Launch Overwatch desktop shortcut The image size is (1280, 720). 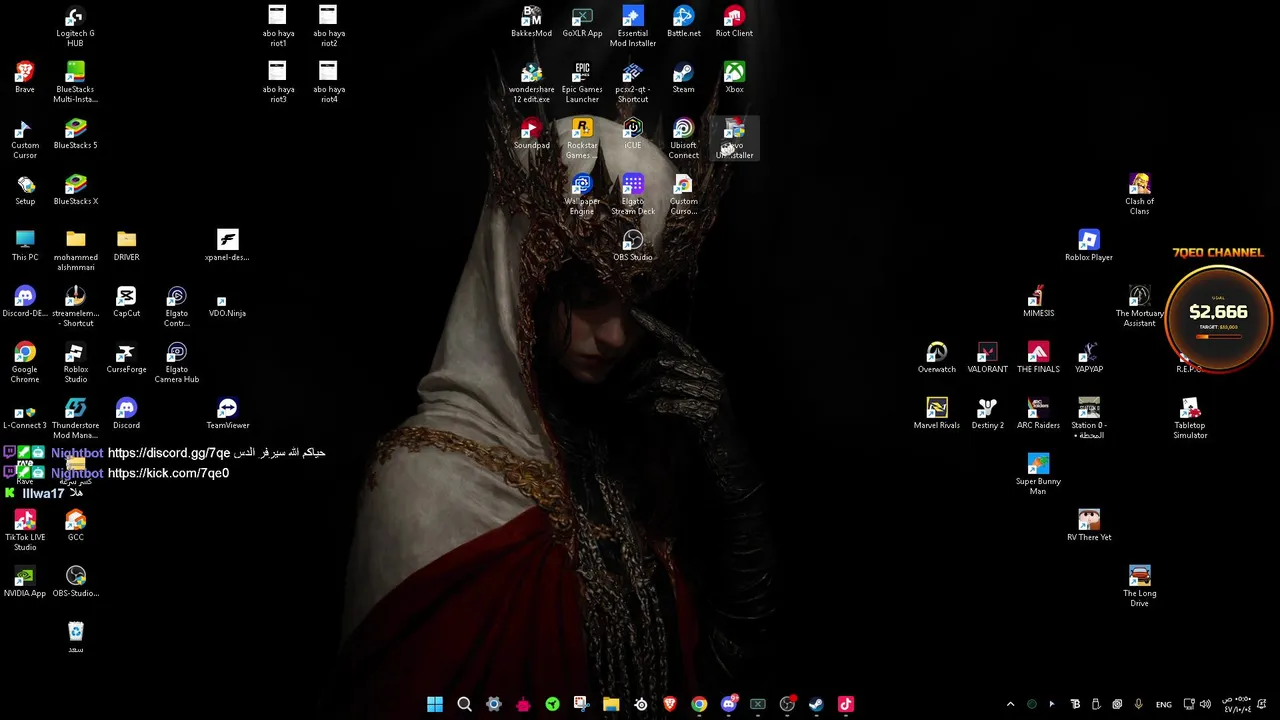pyautogui.click(x=936, y=358)
